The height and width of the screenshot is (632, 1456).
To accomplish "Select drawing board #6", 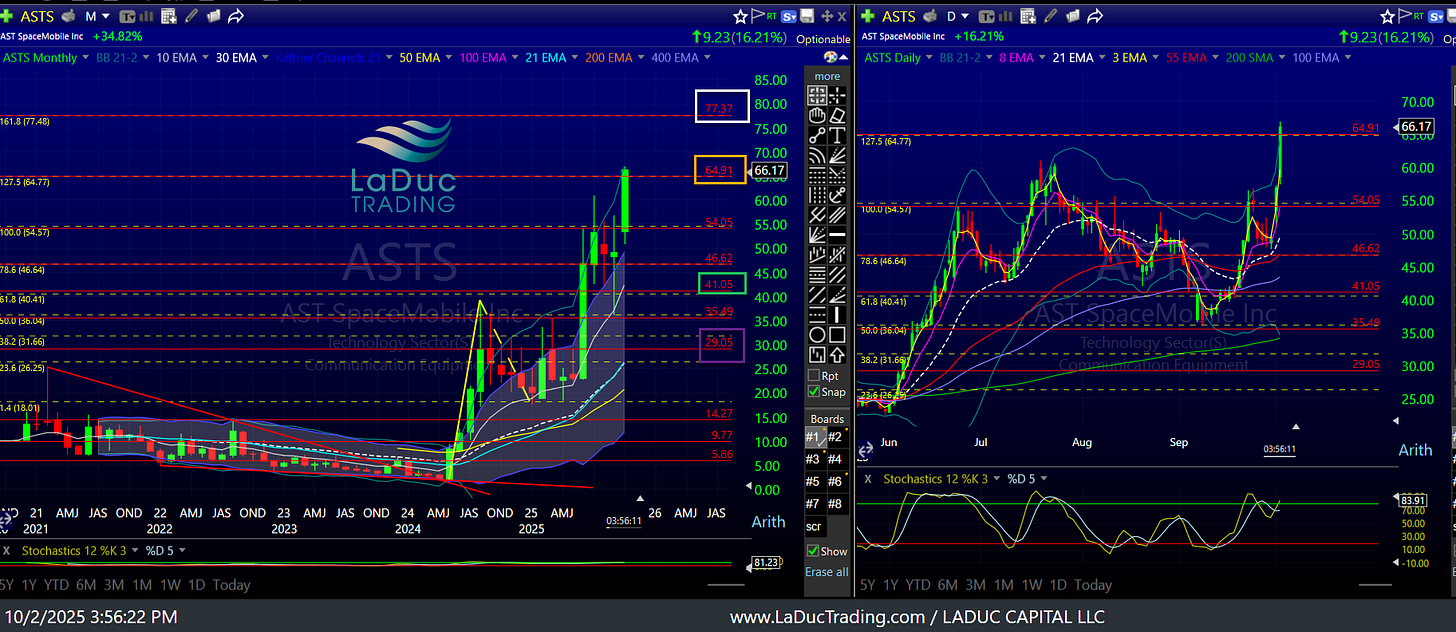I will click(838, 481).
